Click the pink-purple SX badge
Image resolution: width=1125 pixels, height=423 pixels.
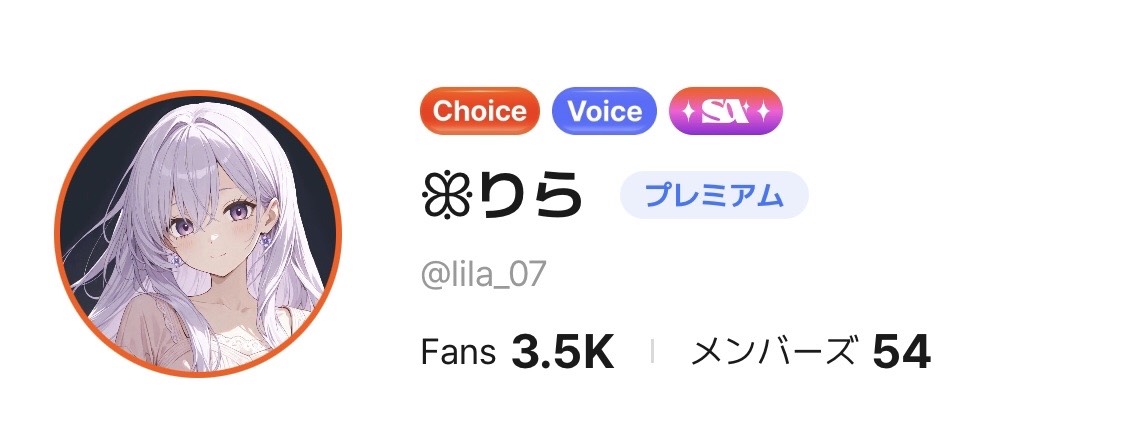(725, 110)
